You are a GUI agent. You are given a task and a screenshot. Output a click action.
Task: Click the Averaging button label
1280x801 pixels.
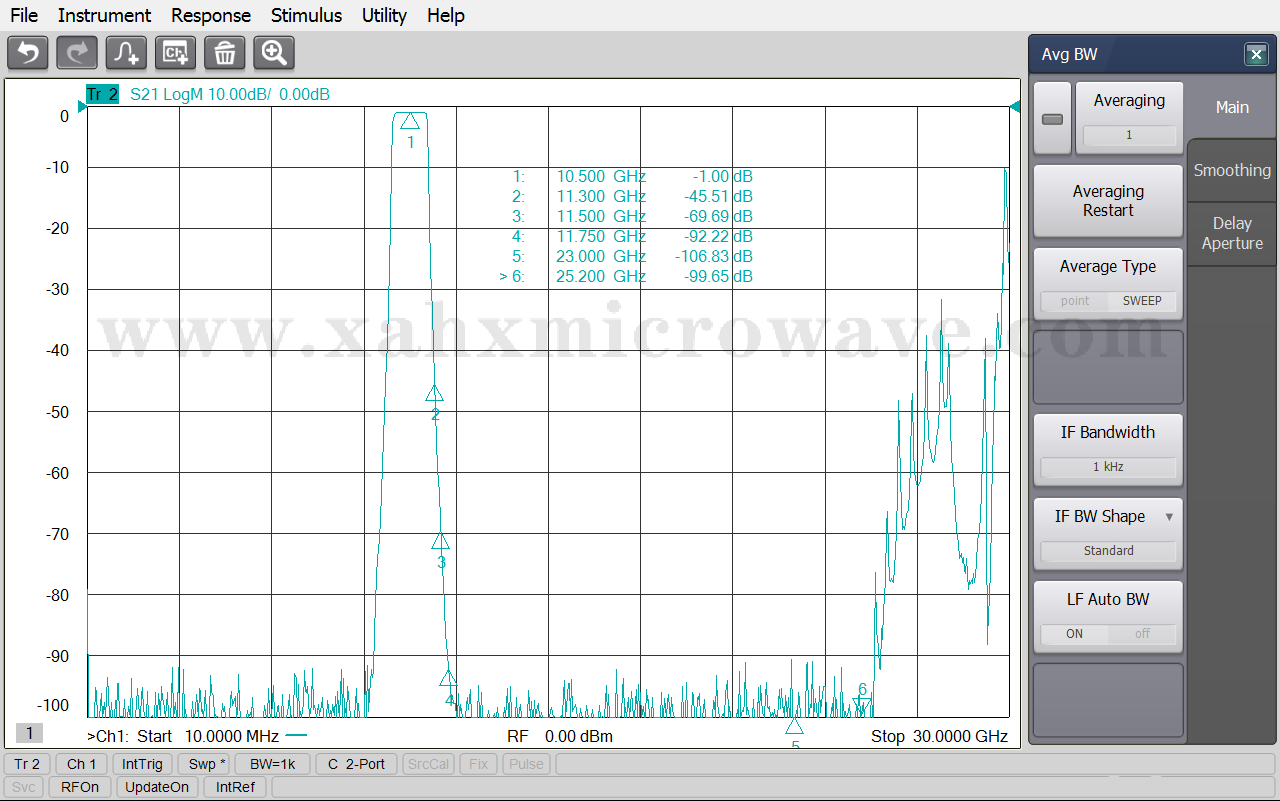[1129, 101]
